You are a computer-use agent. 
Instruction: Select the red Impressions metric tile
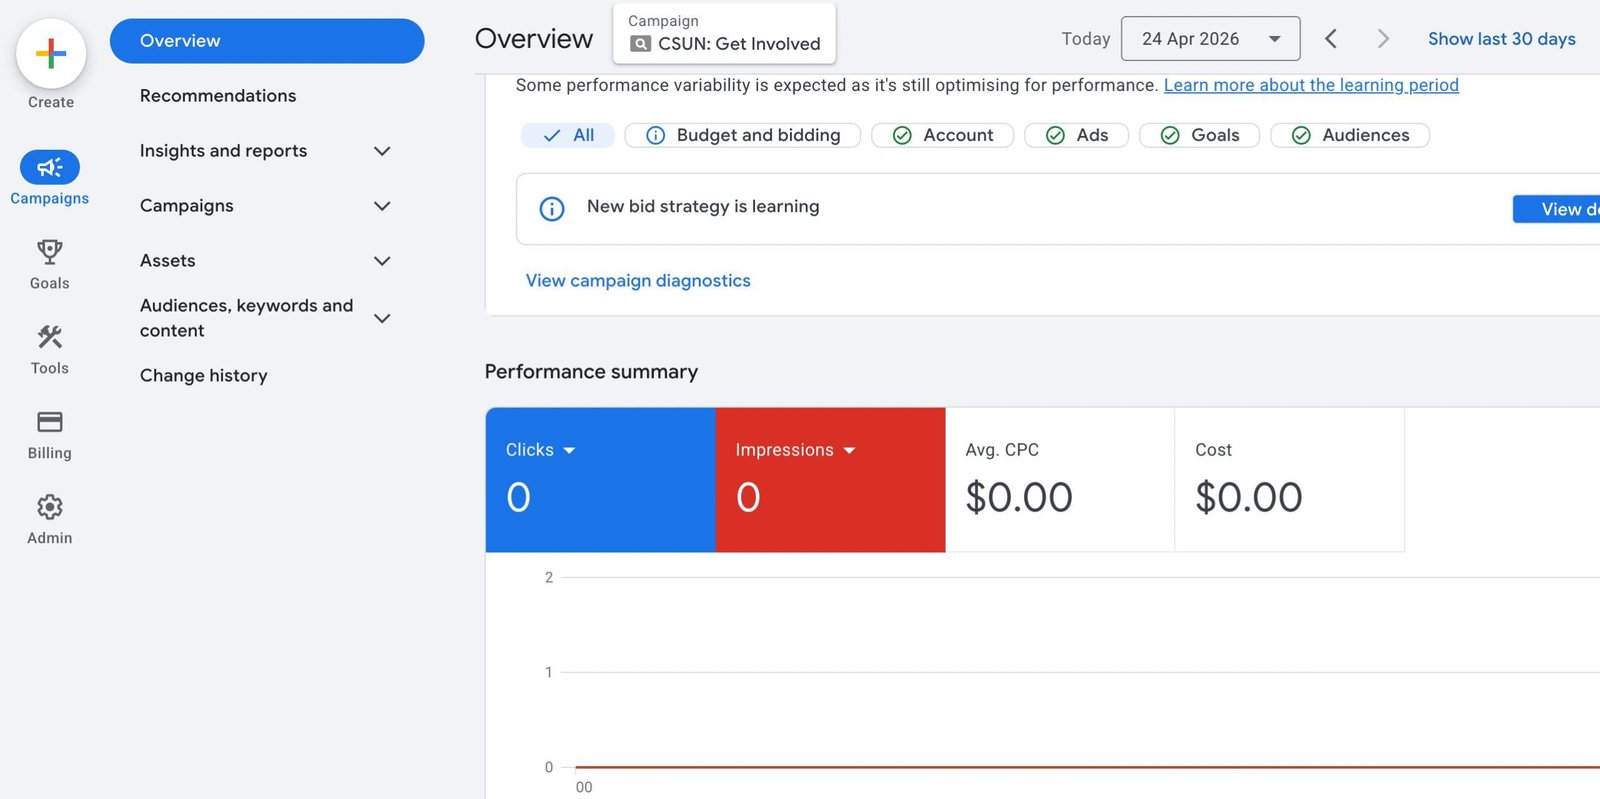pyautogui.click(x=830, y=480)
